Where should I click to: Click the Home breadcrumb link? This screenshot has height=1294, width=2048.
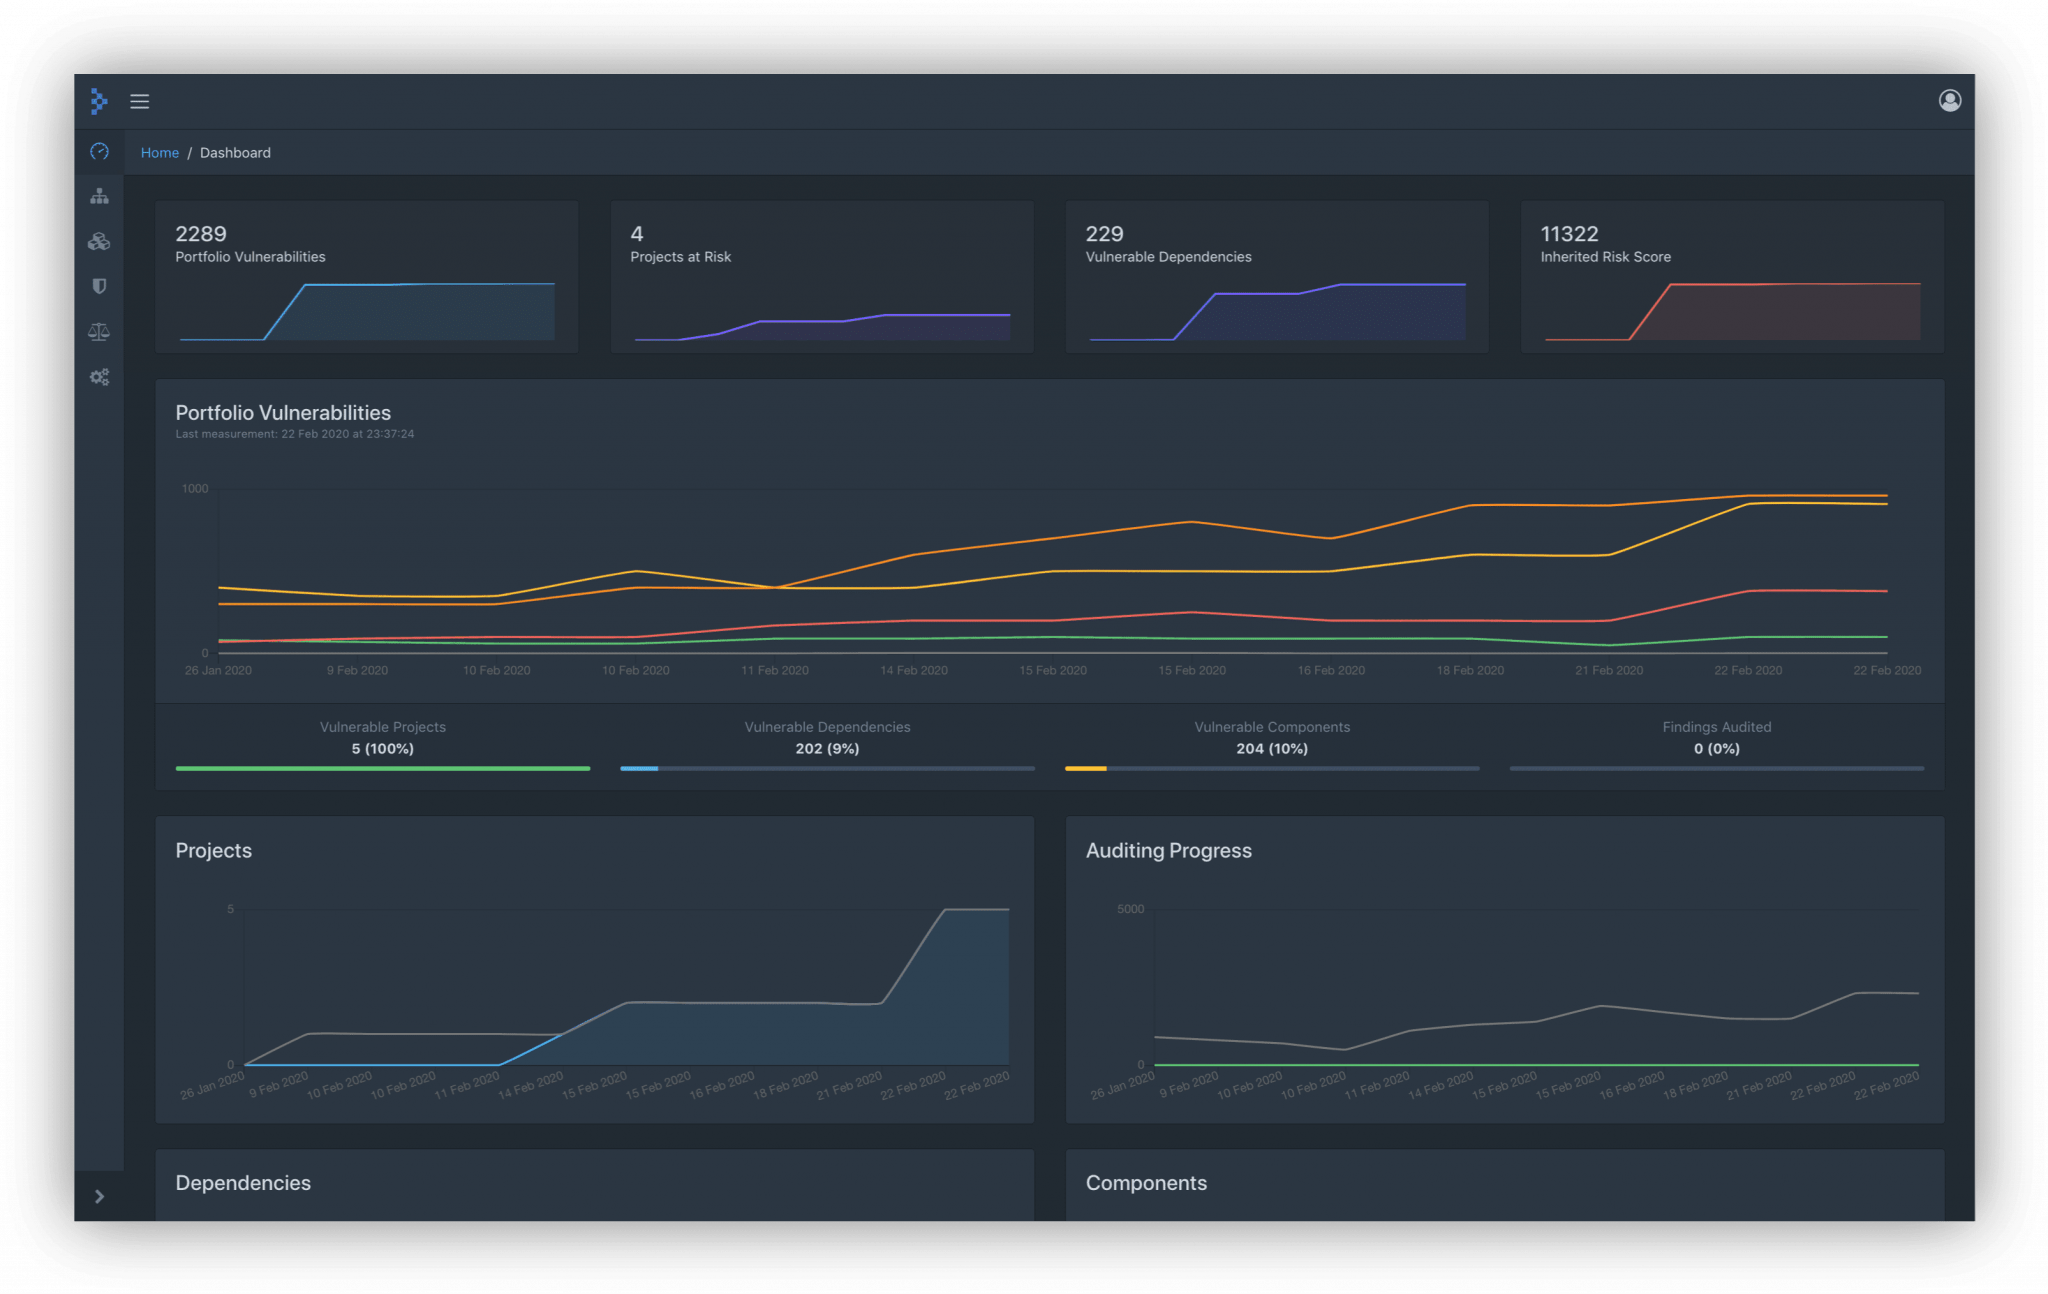pyautogui.click(x=160, y=152)
